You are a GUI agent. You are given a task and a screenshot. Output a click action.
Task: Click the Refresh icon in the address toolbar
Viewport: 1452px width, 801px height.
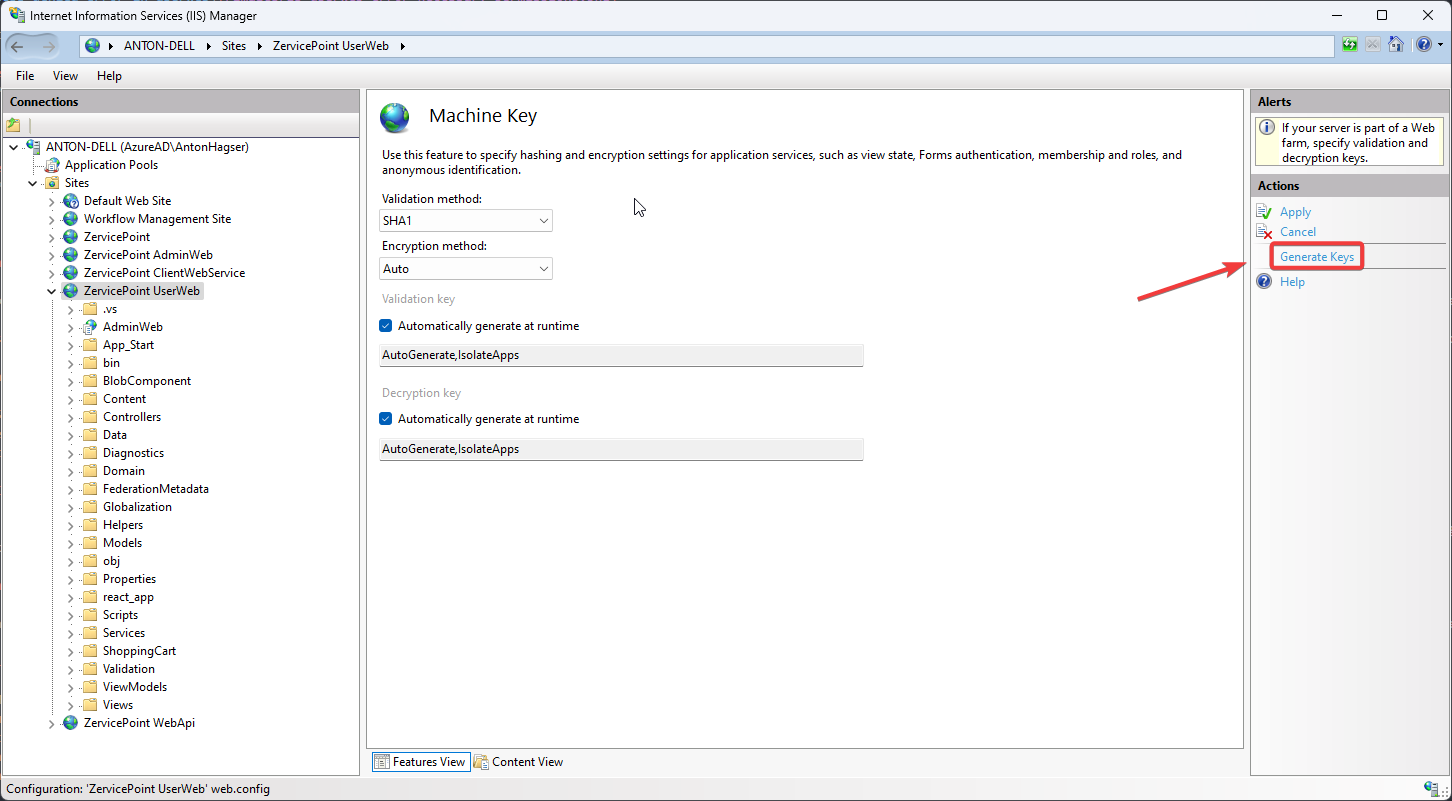(x=1349, y=44)
